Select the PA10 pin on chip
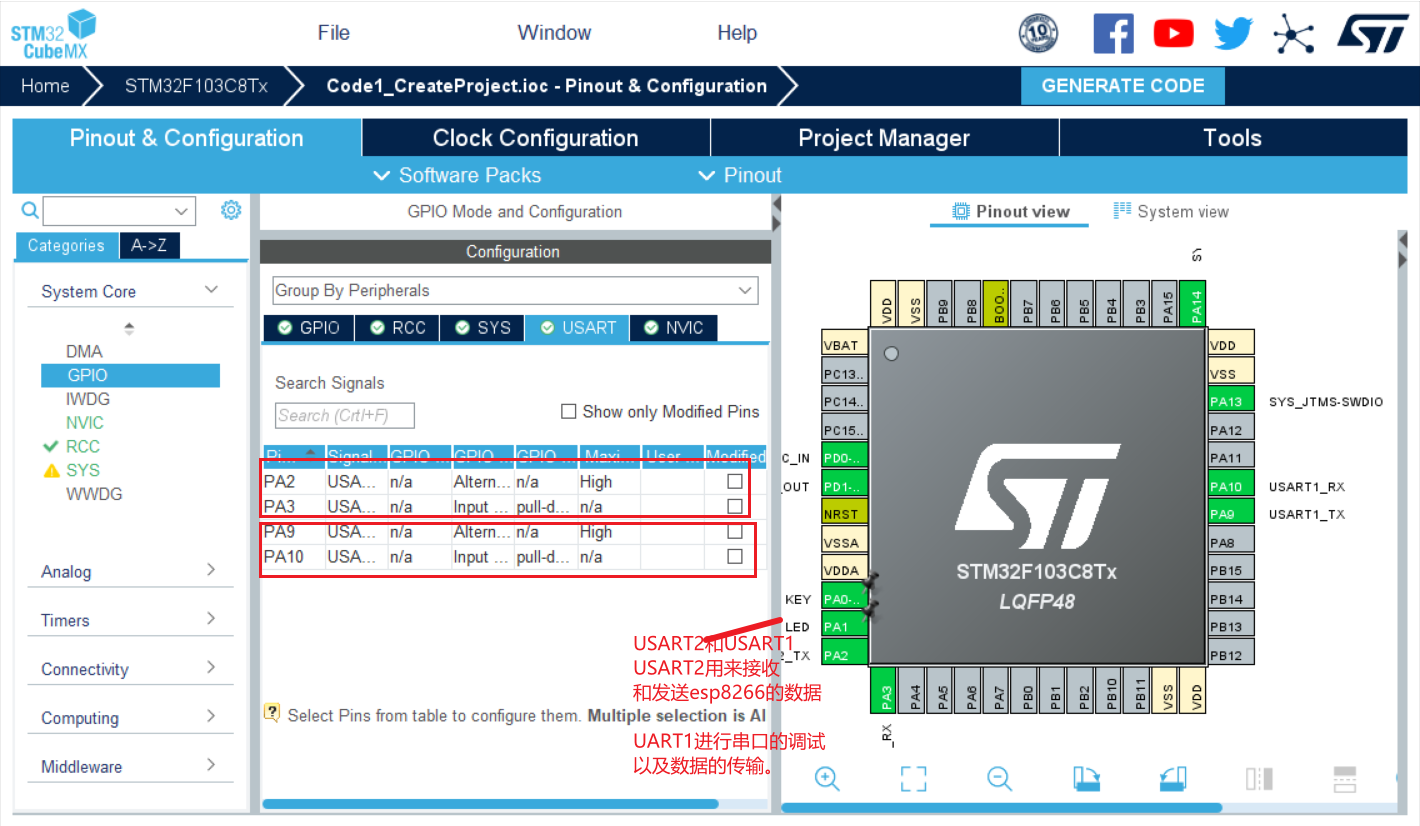This screenshot has height=826, width=1420. click(x=1231, y=486)
